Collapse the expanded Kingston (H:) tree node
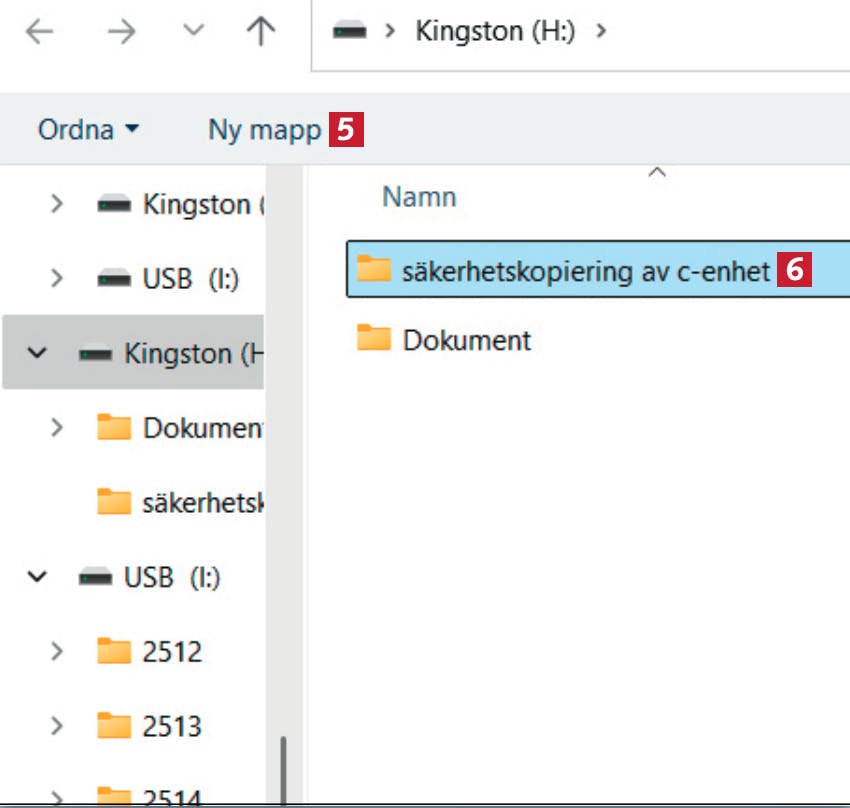850x808 pixels. pos(37,353)
